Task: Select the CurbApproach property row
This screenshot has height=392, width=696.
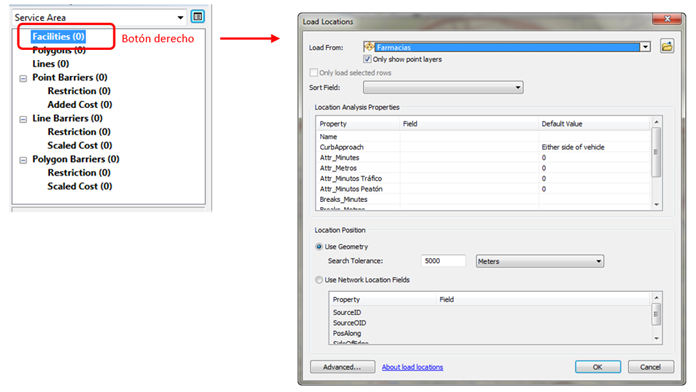Action: [483, 147]
